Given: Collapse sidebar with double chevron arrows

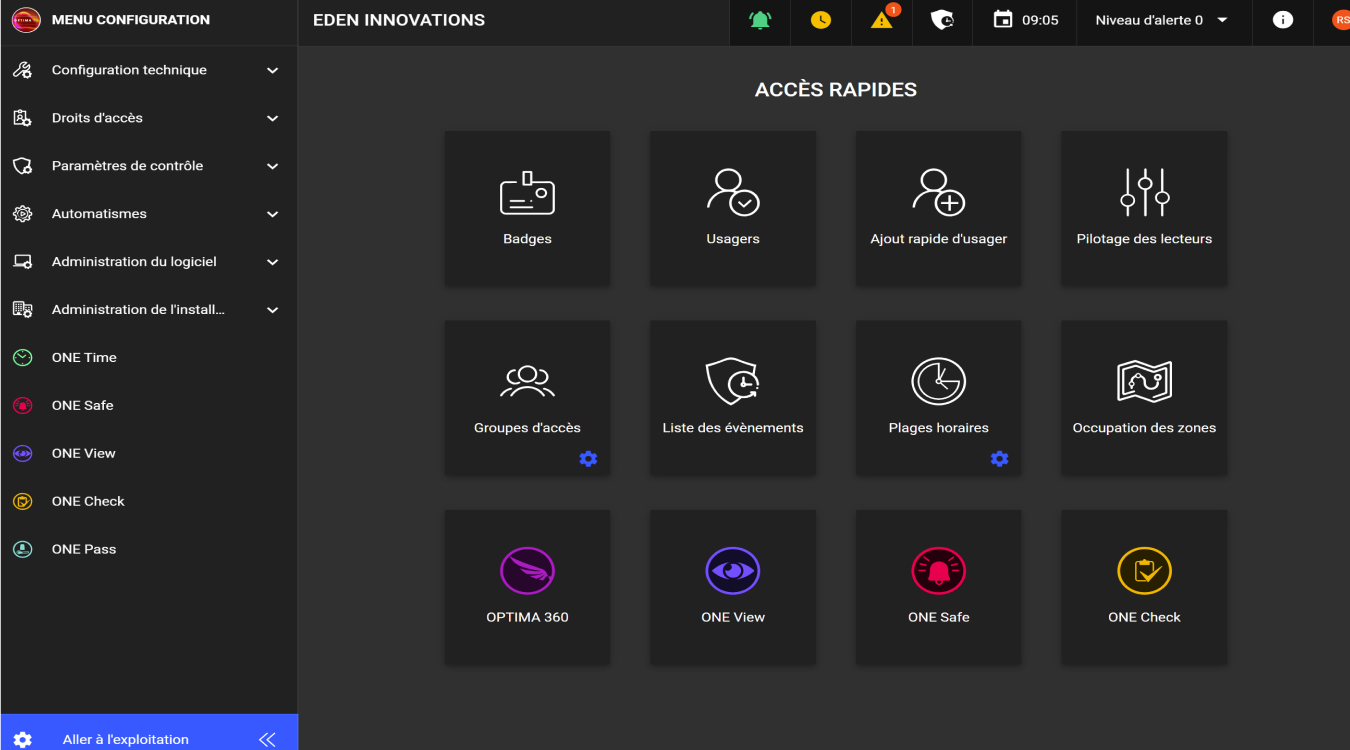Looking at the screenshot, I should [x=267, y=739].
